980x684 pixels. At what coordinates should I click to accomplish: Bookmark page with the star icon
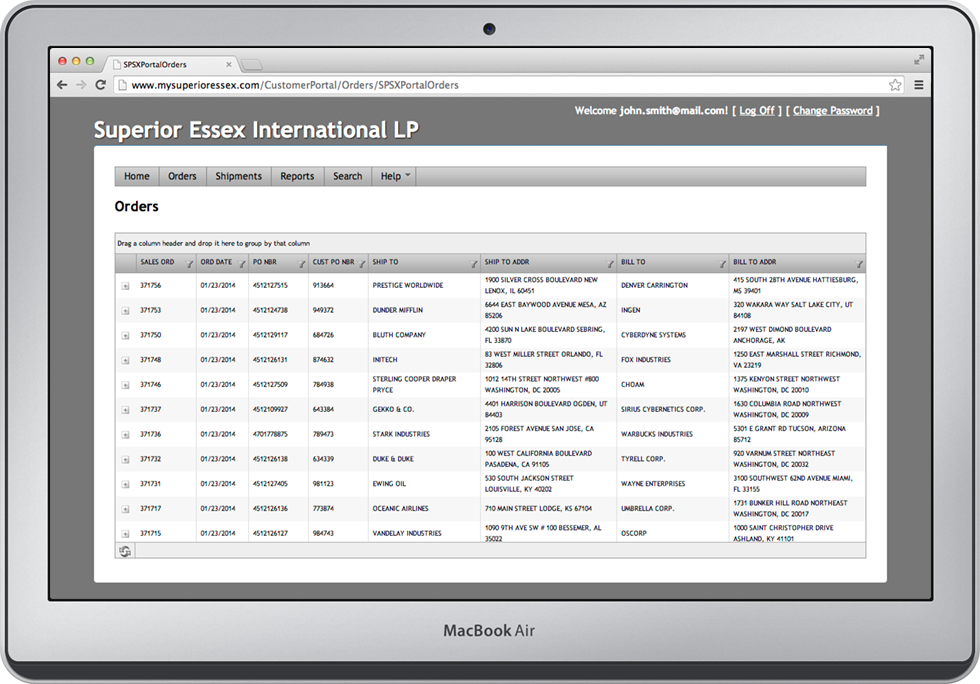pyautogui.click(x=895, y=85)
